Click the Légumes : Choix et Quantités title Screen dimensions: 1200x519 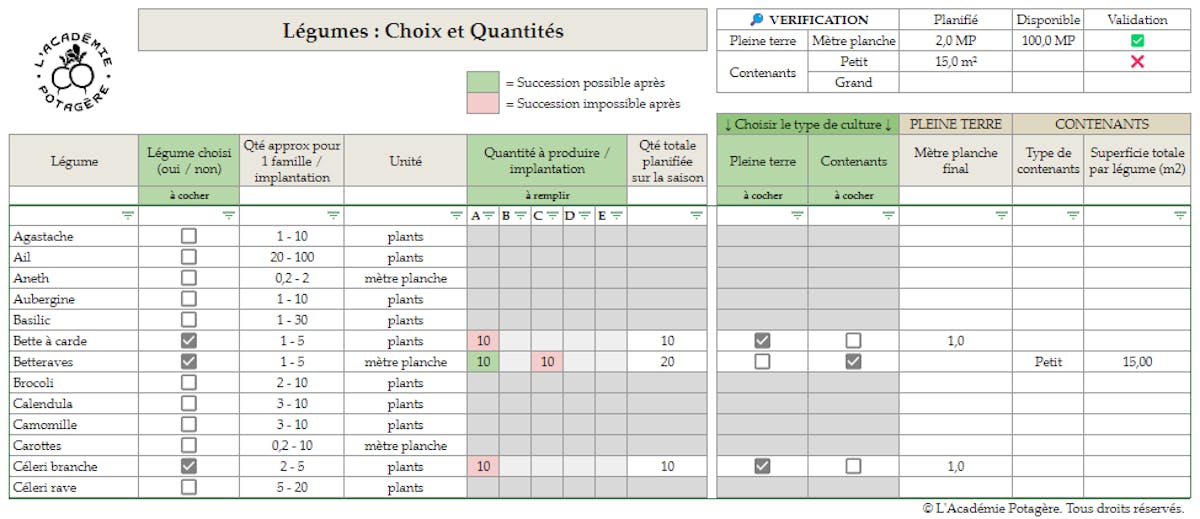tap(423, 31)
